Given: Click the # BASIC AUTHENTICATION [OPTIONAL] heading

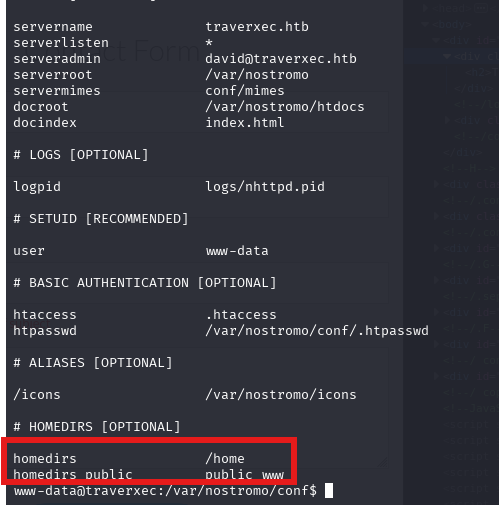Looking at the screenshot, I should pos(145,283).
